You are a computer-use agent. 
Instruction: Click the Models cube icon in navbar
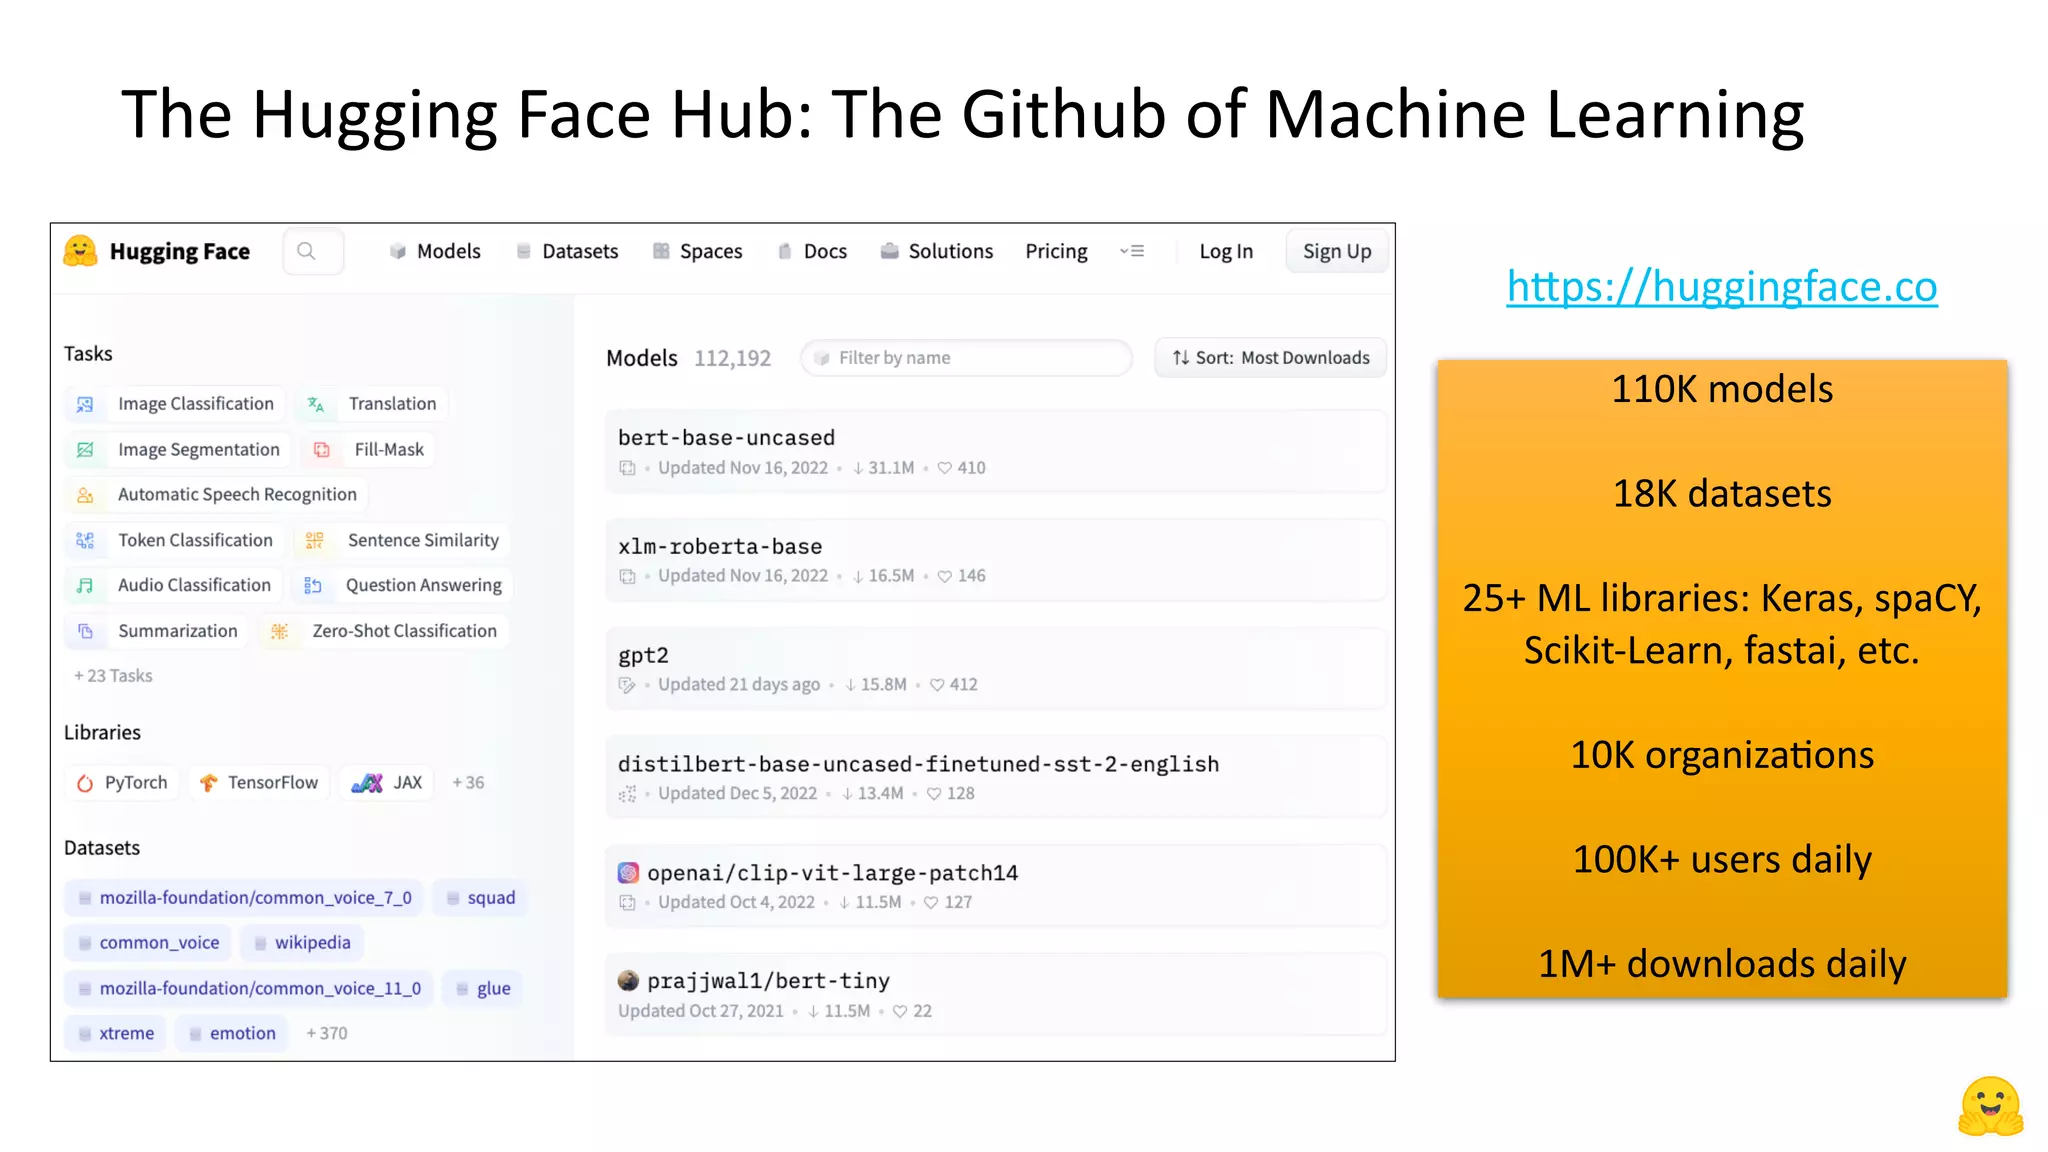397,251
